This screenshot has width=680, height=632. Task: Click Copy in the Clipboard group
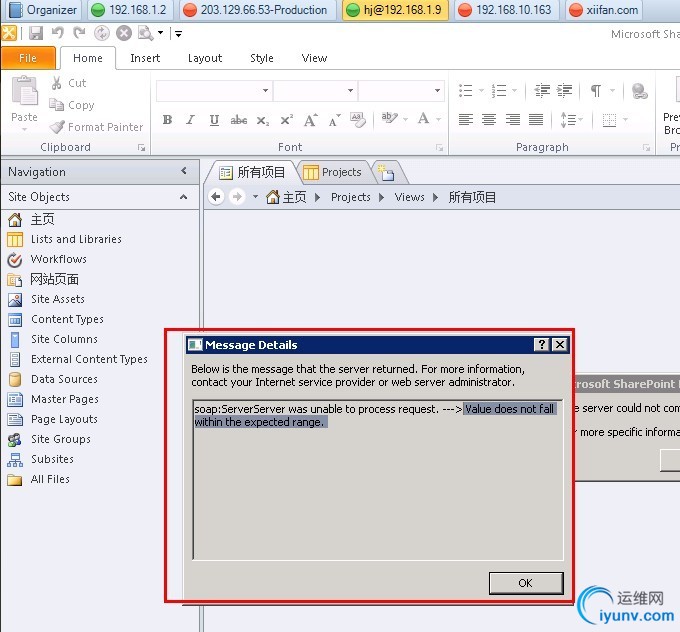pos(72,105)
